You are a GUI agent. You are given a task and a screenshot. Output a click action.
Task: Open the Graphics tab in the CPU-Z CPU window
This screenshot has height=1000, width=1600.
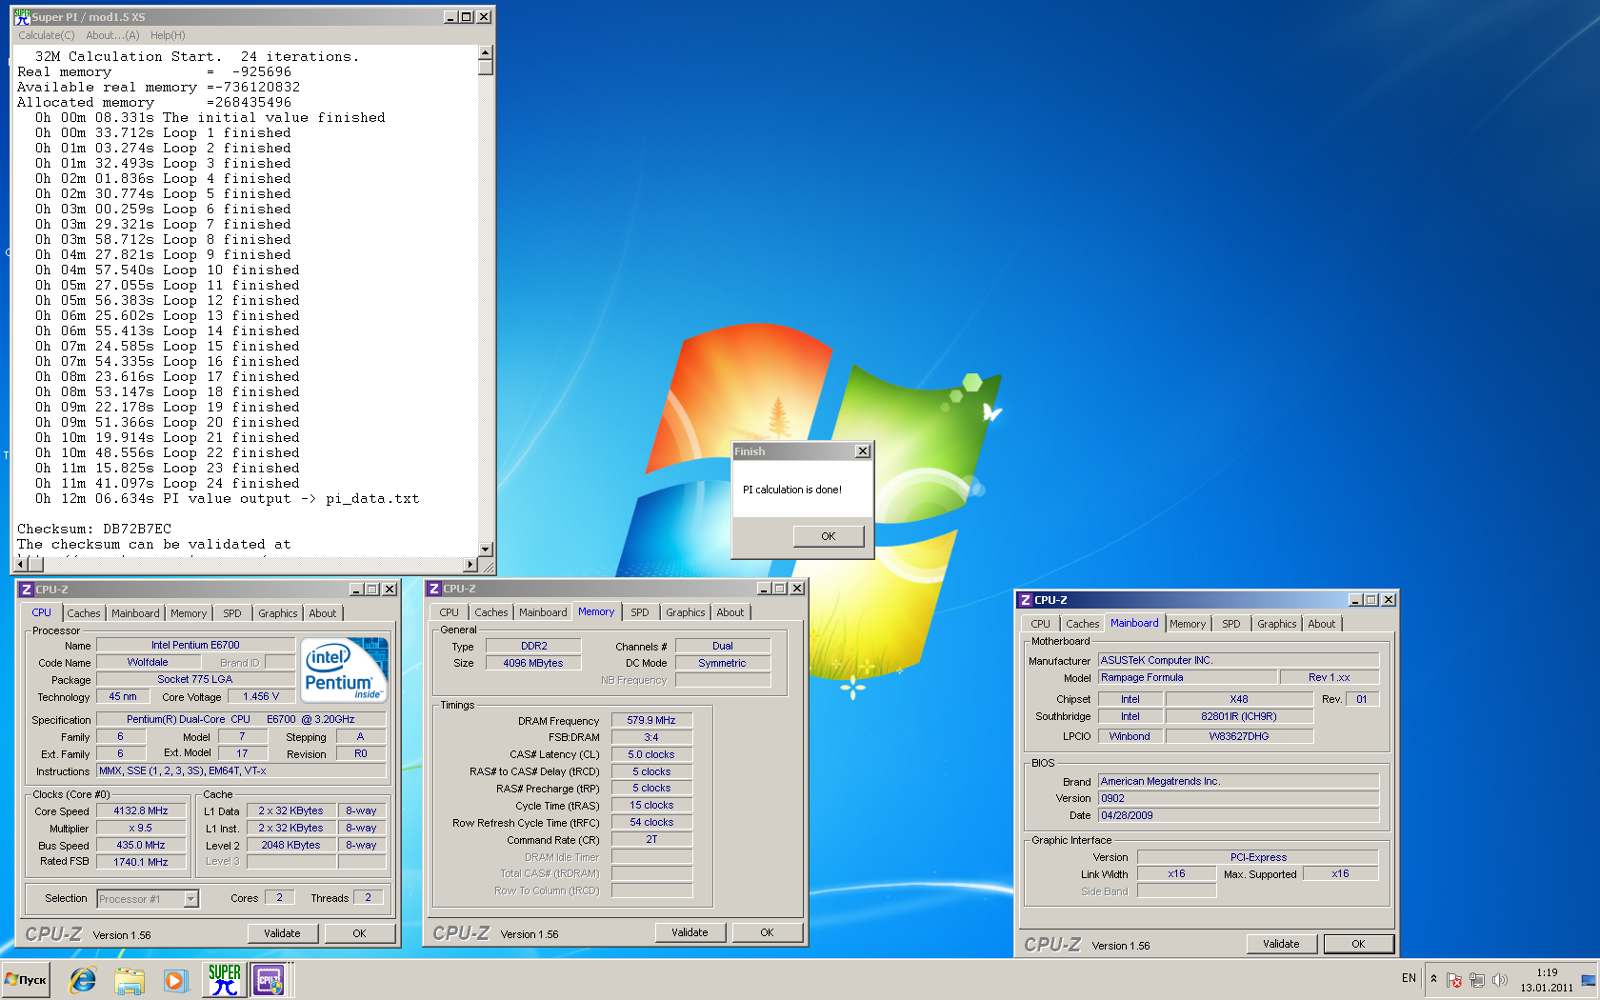click(278, 613)
